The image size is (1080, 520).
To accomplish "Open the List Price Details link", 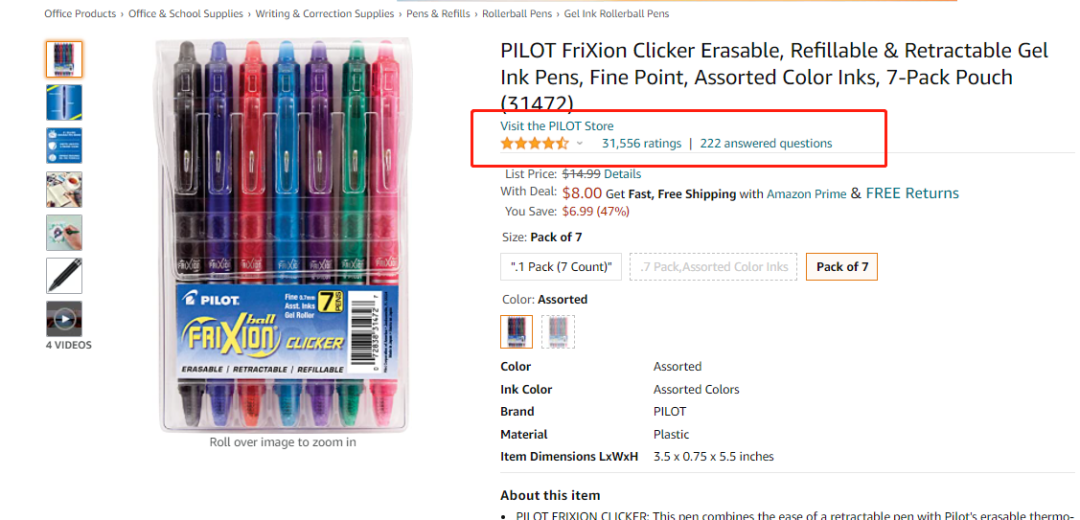I will (623, 174).
